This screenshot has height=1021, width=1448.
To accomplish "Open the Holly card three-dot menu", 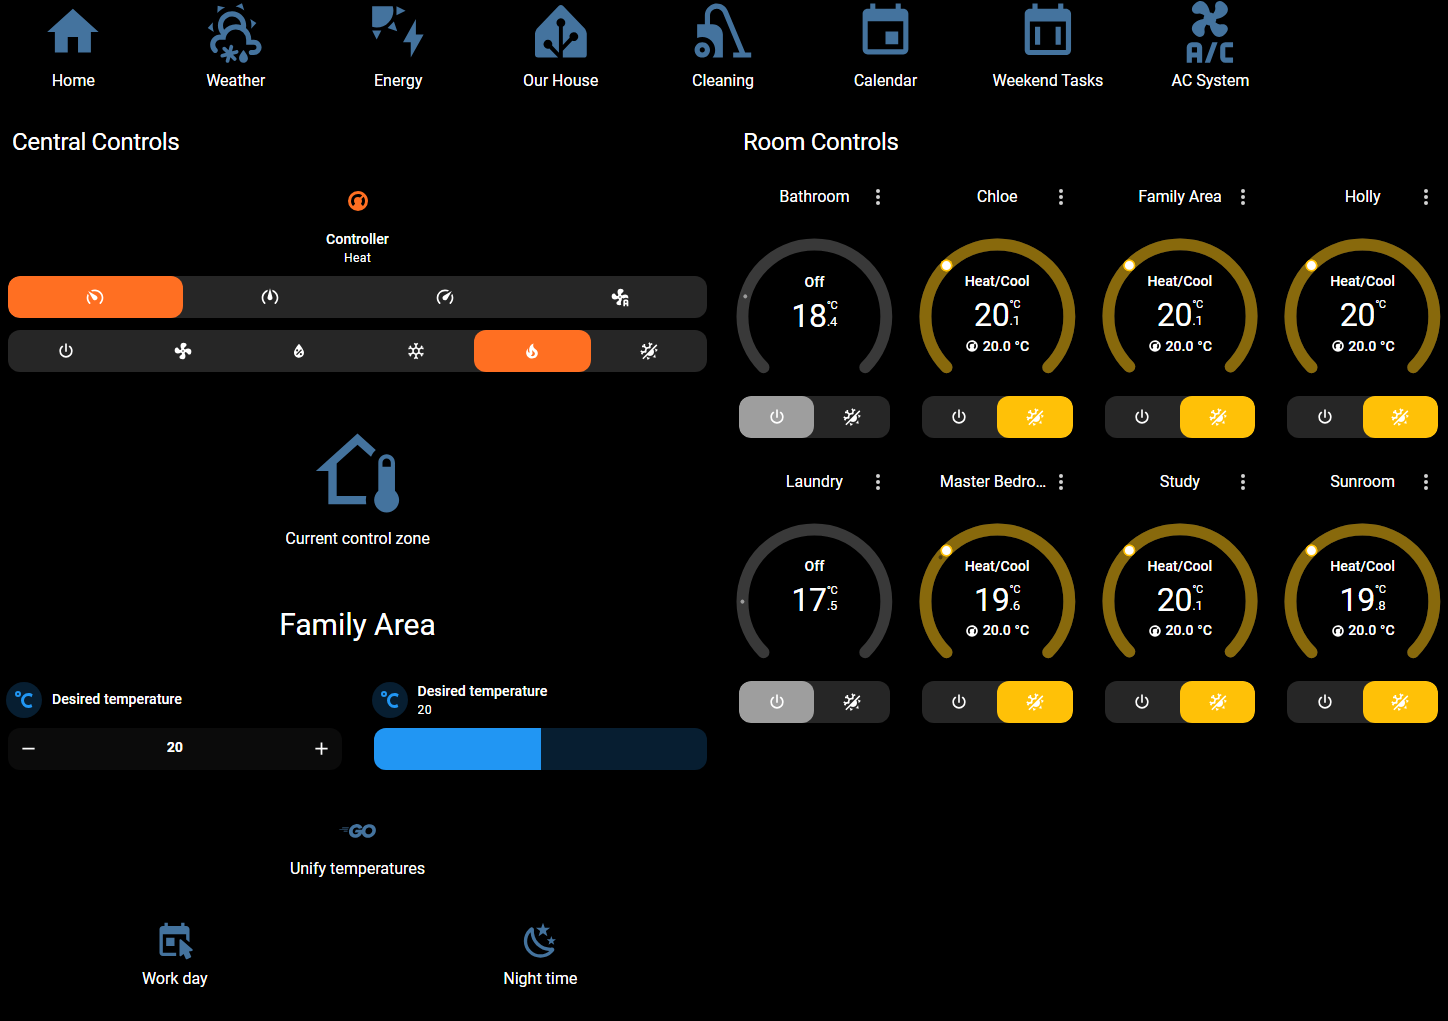I will click(1426, 197).
